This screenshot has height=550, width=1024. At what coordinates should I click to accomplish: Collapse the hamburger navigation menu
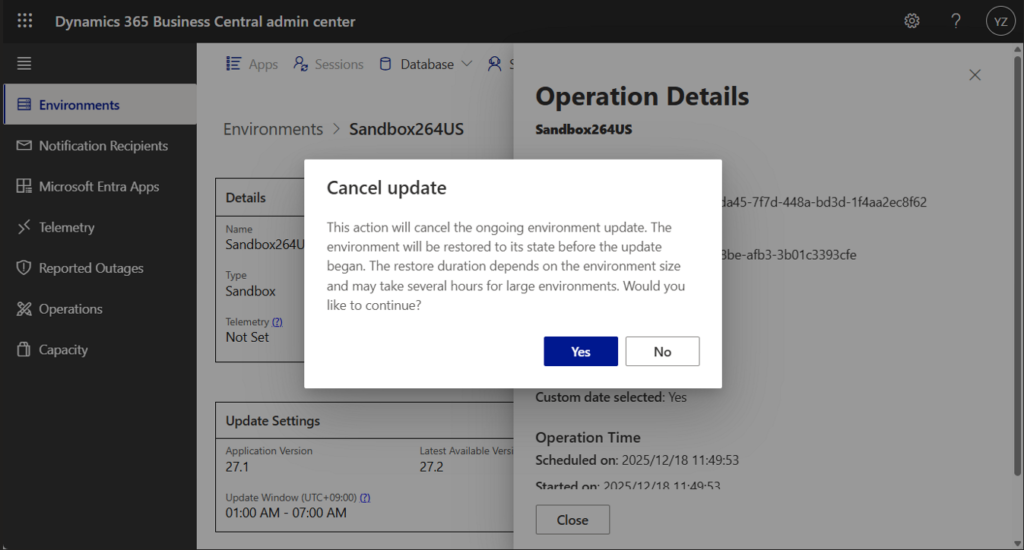pyautogui.click(x=24, y=64)
